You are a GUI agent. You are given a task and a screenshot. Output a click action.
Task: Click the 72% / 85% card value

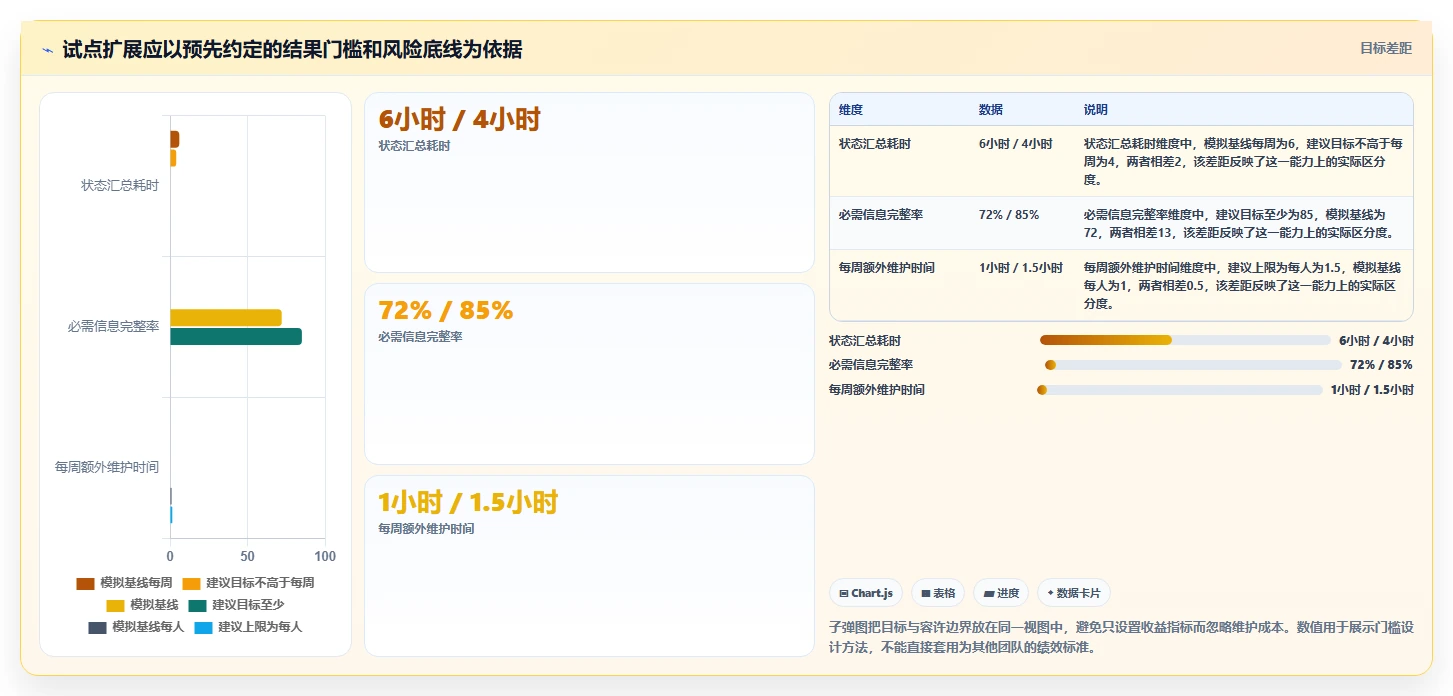pyautogui.click(x=445, y=311)
